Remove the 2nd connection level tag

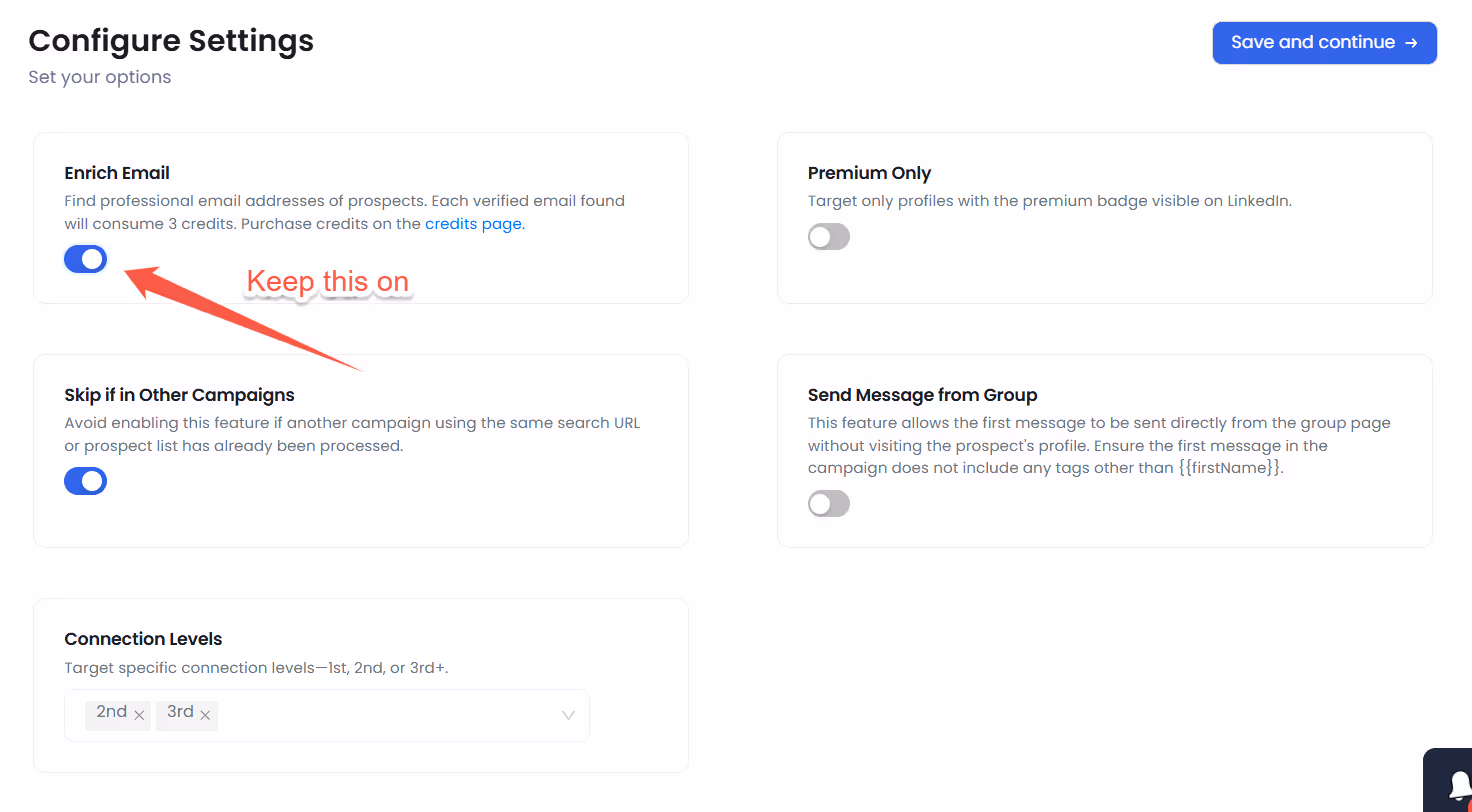point(137,714)
